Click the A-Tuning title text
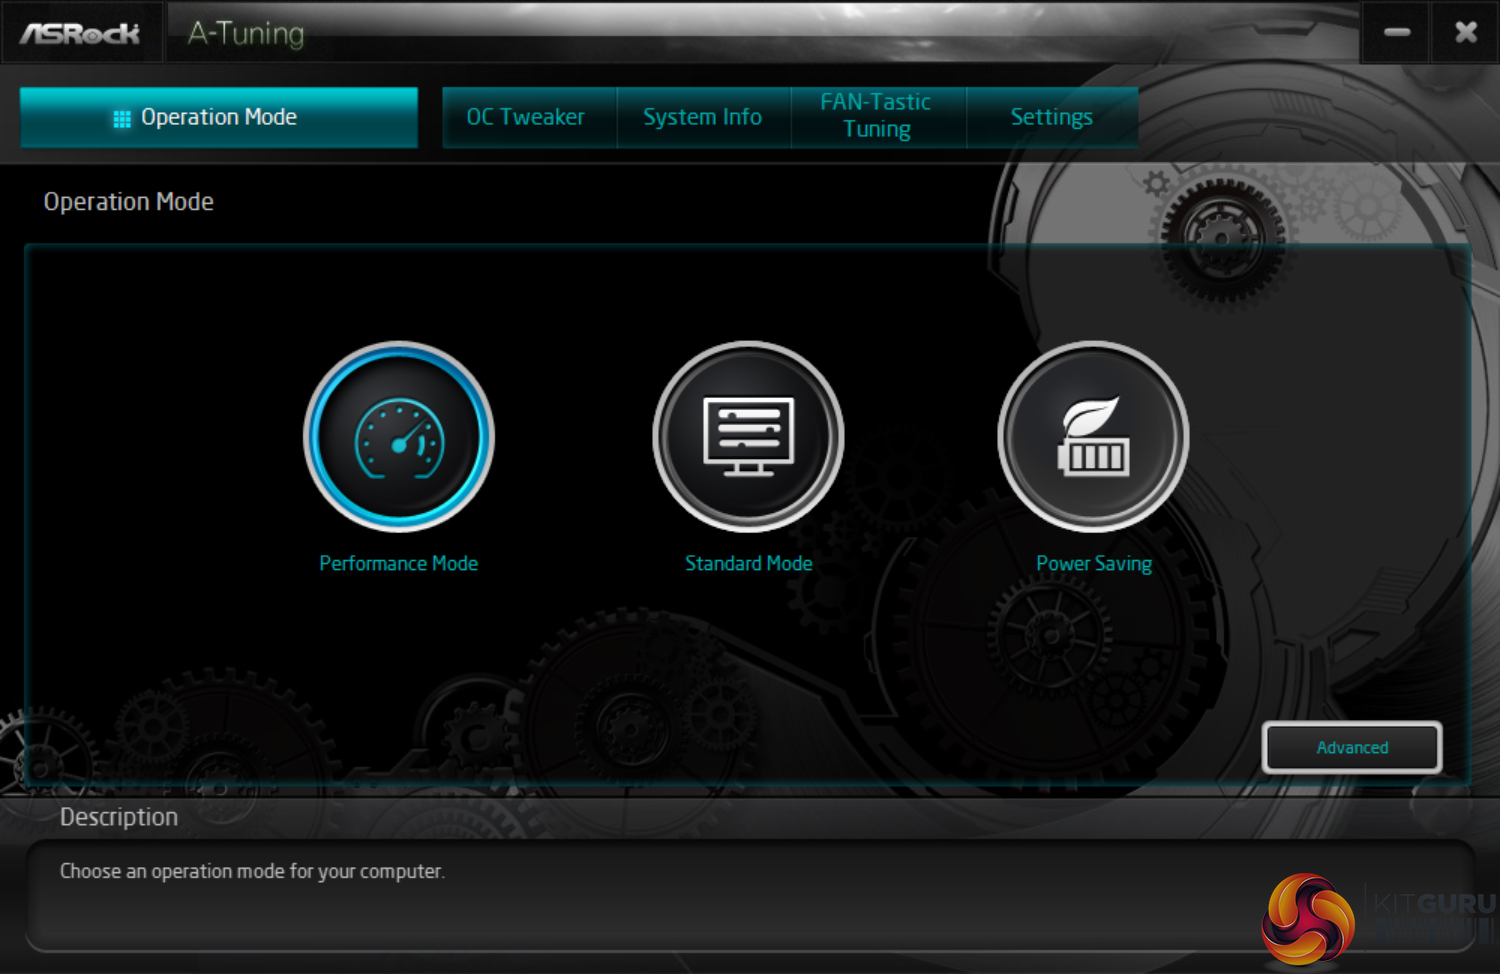 tap(246, 34)
